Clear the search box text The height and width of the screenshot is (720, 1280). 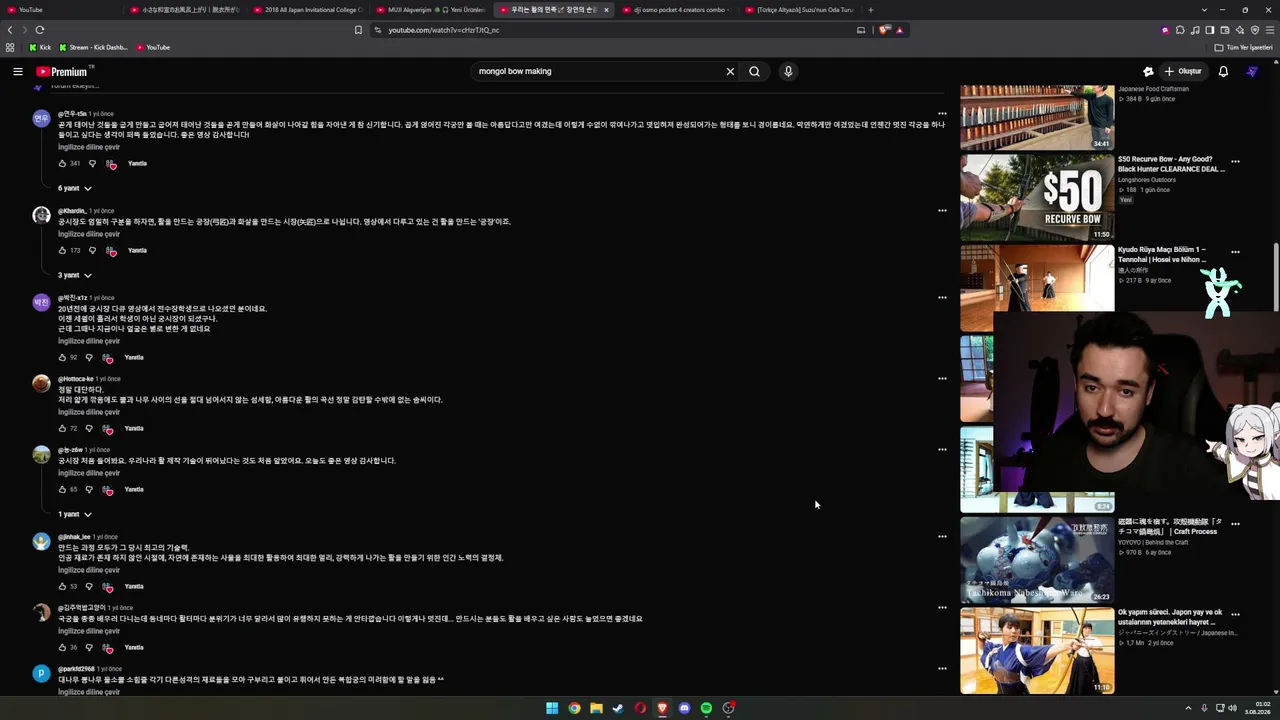(x=730, y=71)
